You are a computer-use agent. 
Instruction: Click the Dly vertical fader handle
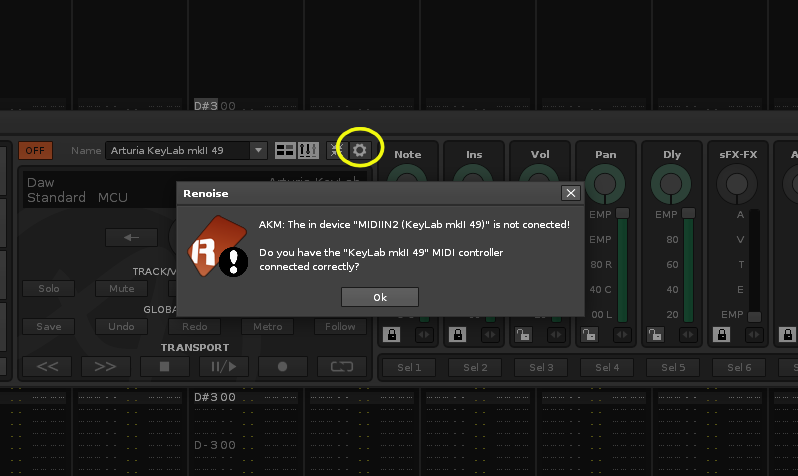point(688,213)
